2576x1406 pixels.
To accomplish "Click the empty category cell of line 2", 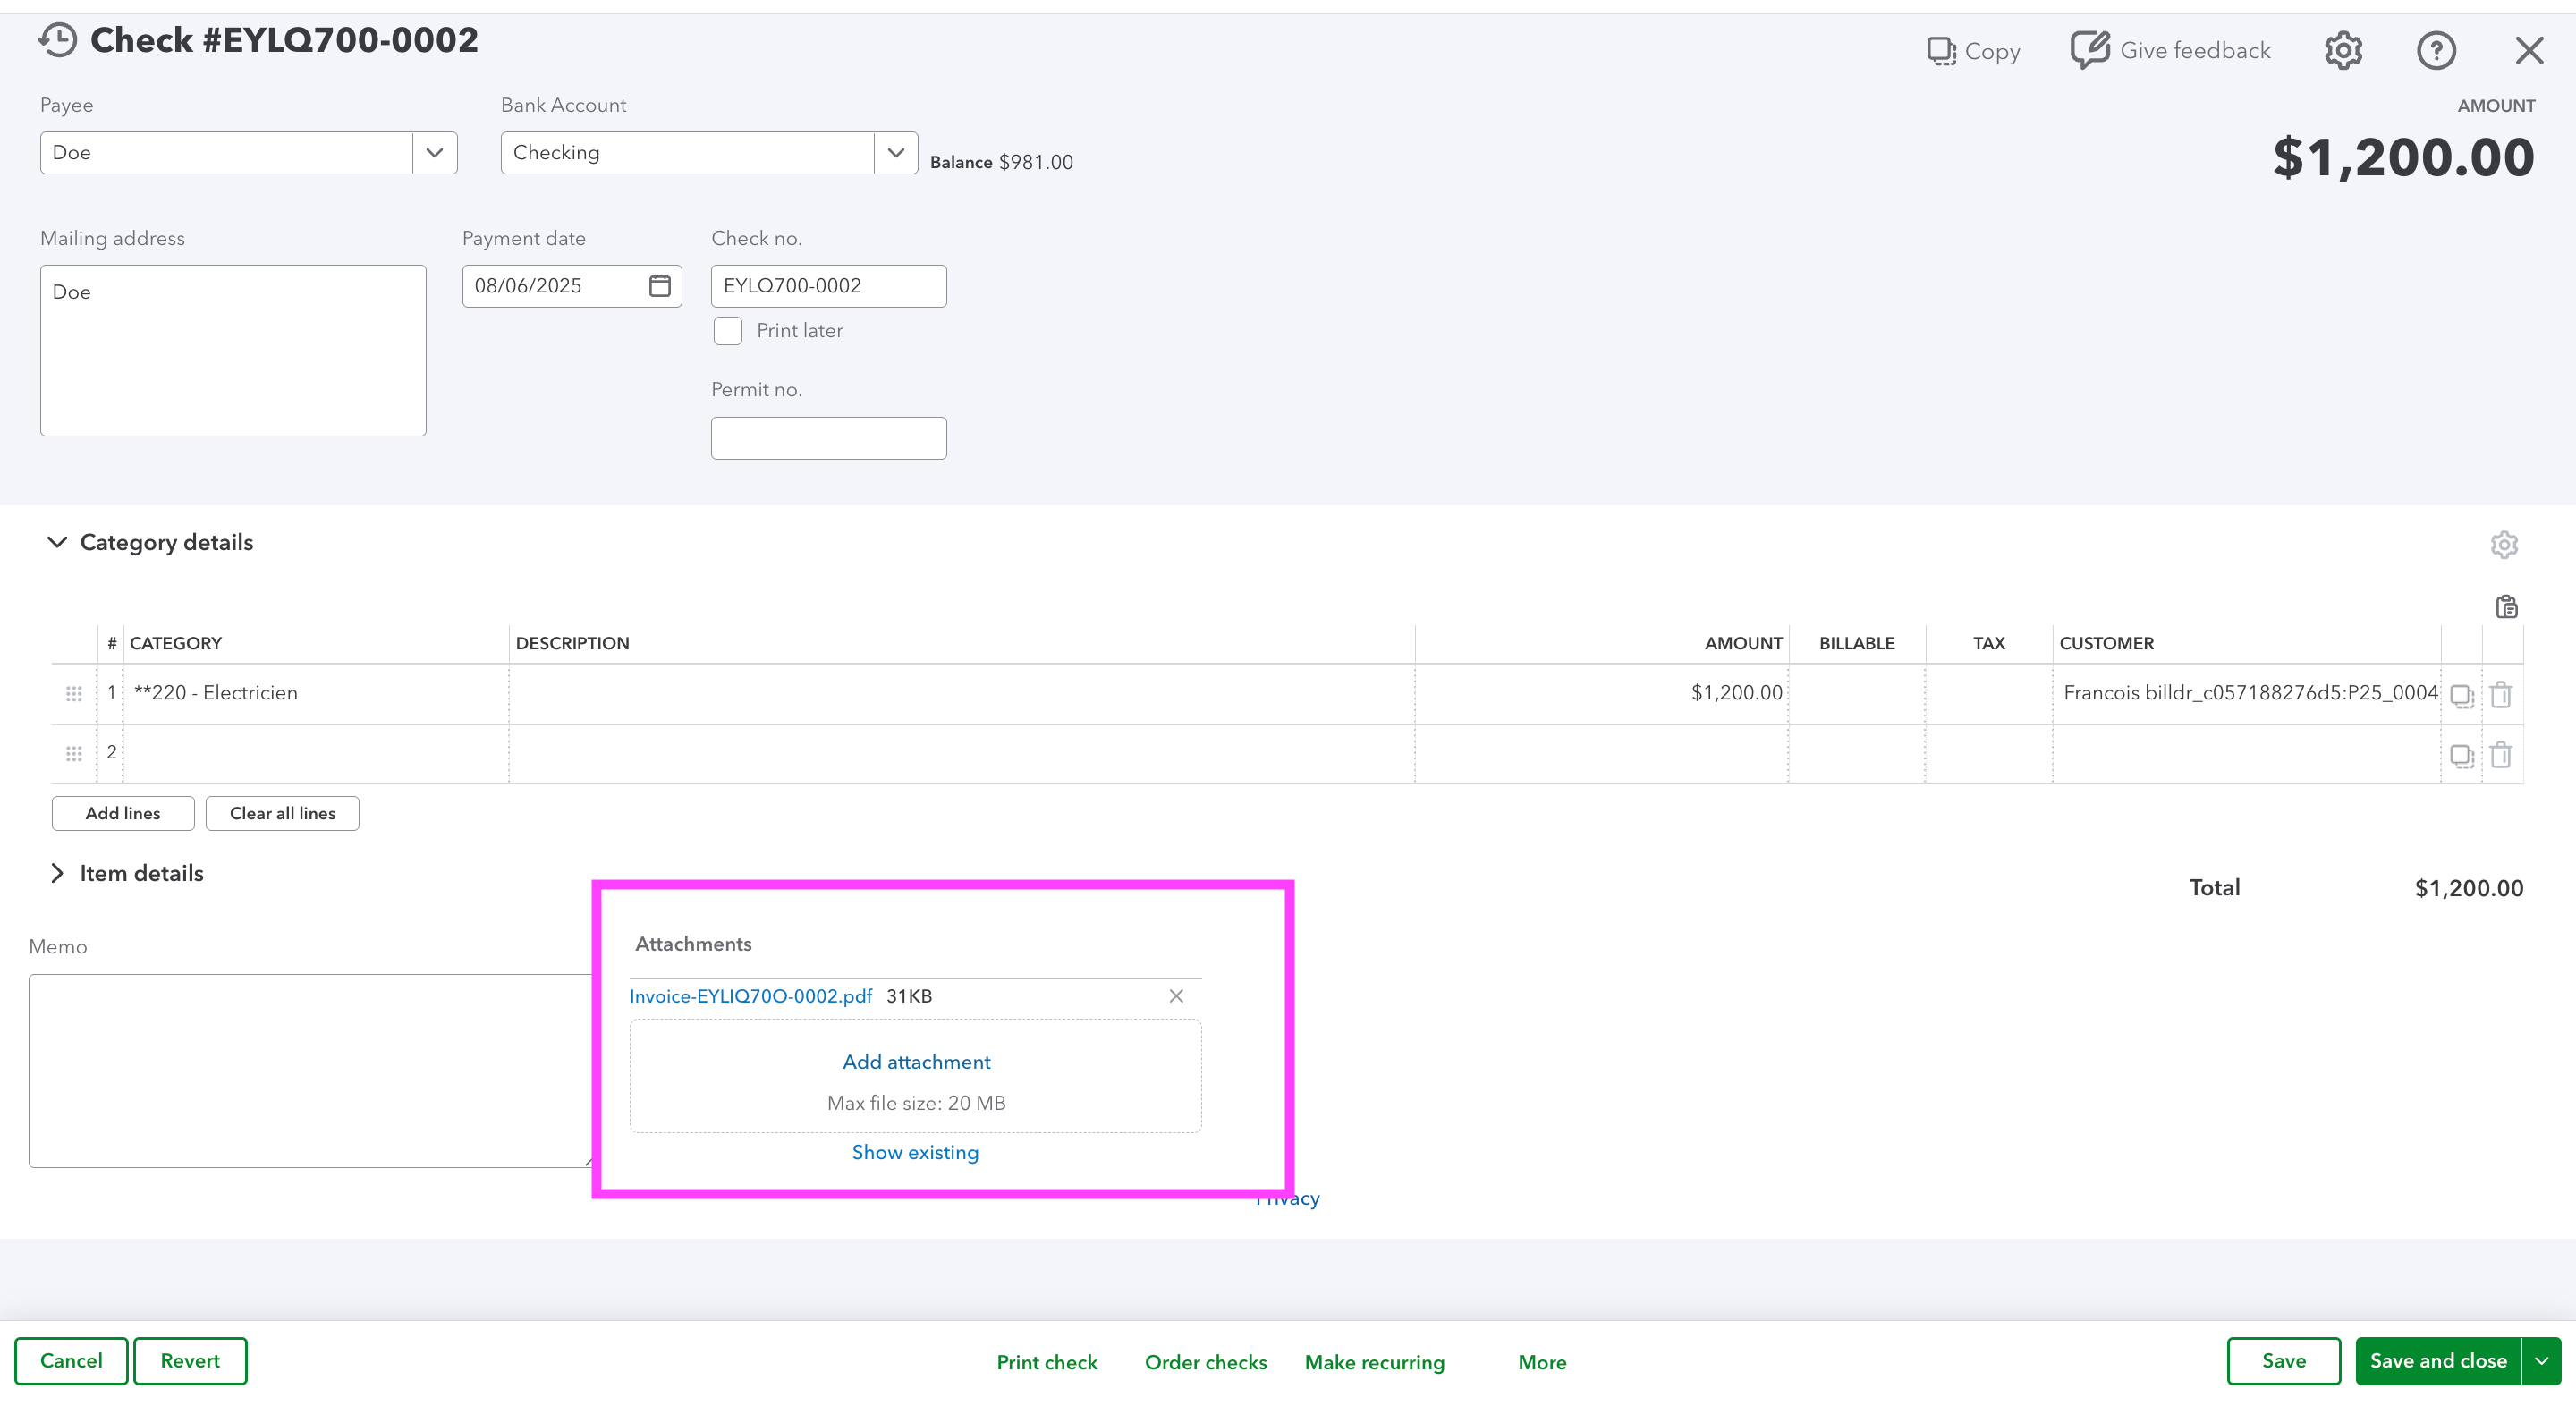I will (x=316, y=753).
